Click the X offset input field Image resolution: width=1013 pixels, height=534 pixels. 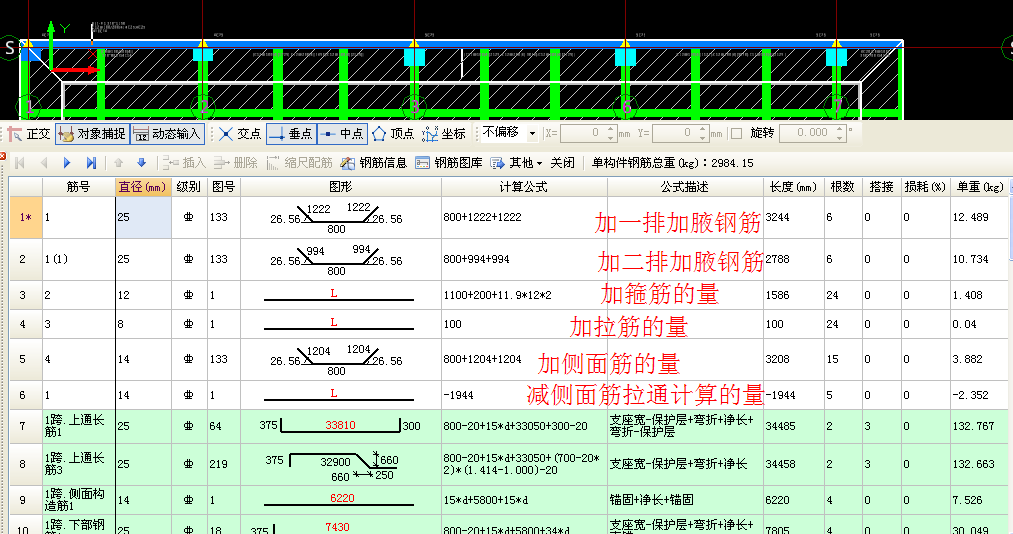(x=582, y=133)
